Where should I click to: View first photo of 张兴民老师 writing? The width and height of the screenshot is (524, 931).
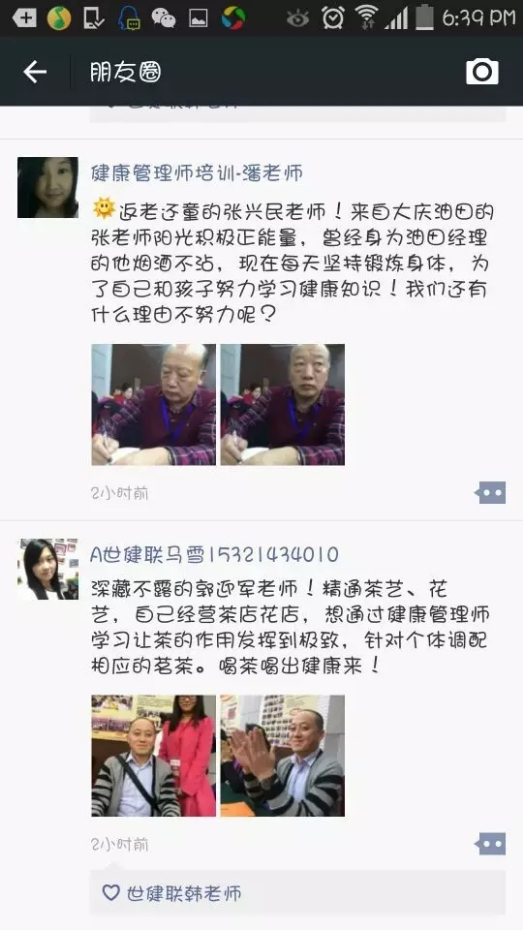(x=154, y=404)
